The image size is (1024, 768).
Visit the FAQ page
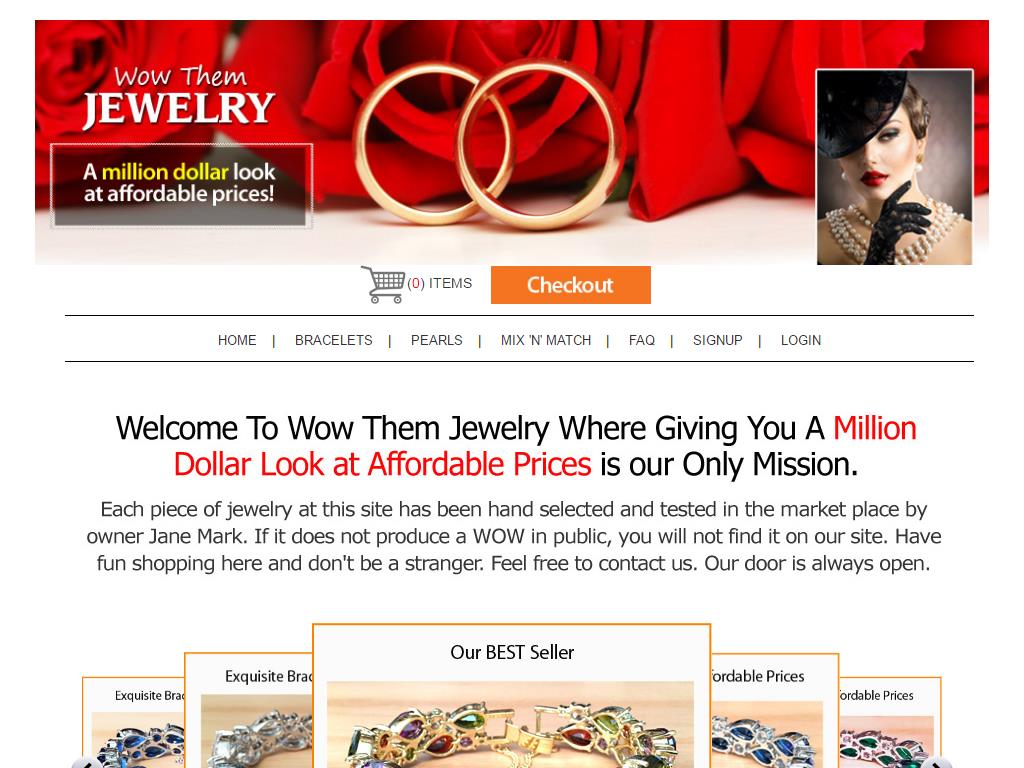tap(642, 340)
